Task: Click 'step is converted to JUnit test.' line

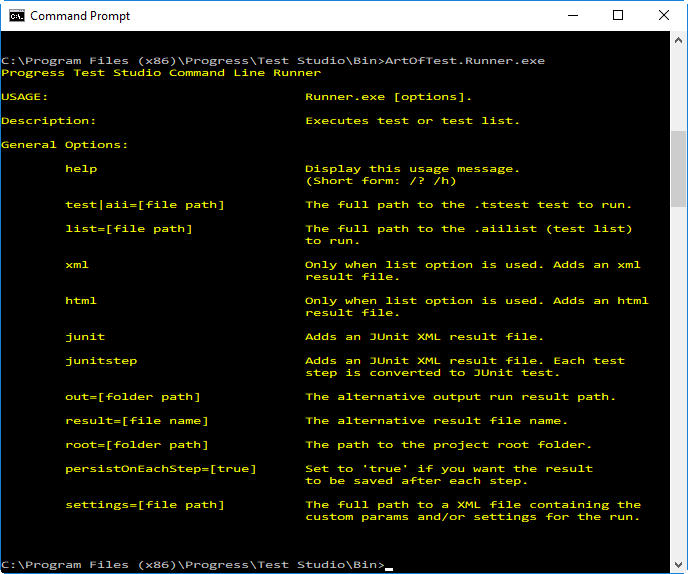Action: pos(433,373)
